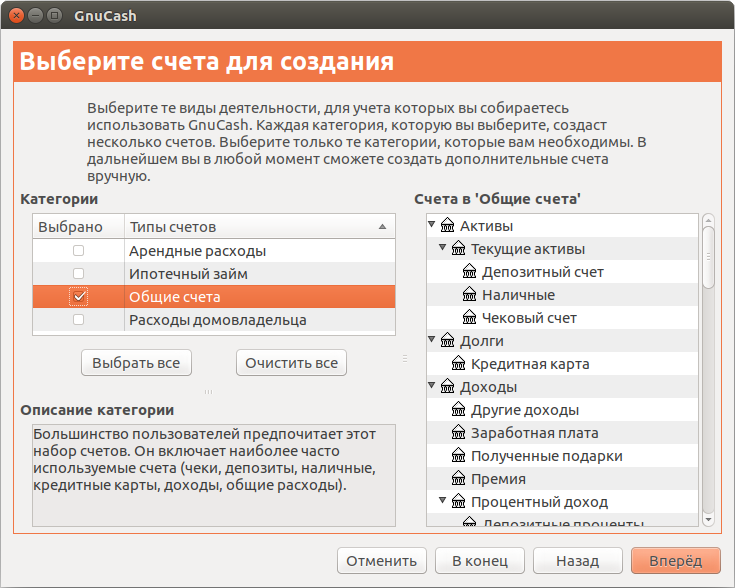Click the account icon of Кредитная карта
Screen dimensions: 735x588
click(x=458, y=363)
